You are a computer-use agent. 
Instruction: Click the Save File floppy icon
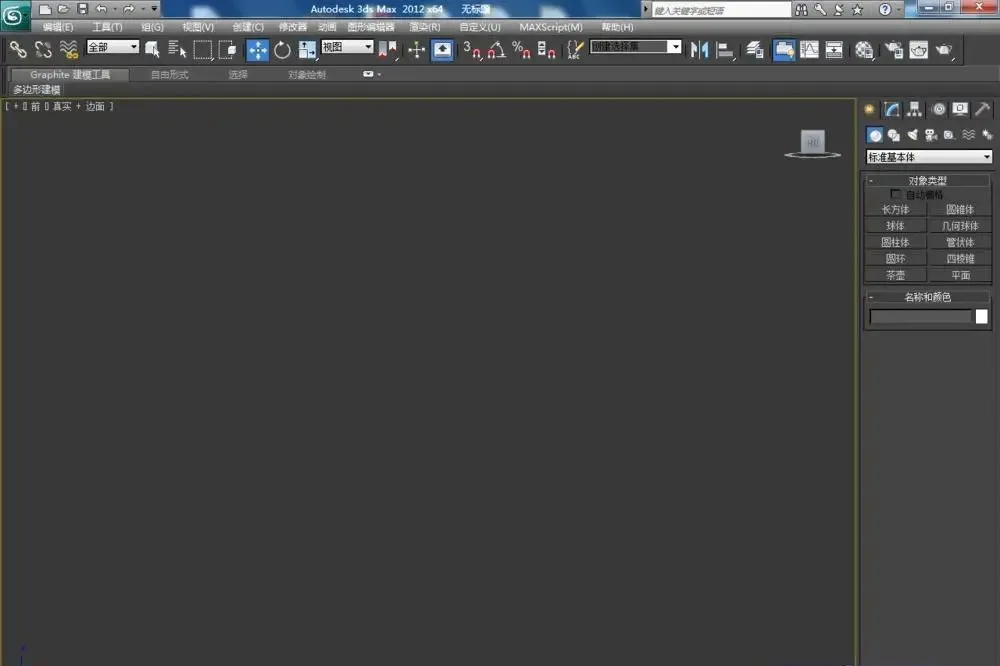click(x=82, y=9)
